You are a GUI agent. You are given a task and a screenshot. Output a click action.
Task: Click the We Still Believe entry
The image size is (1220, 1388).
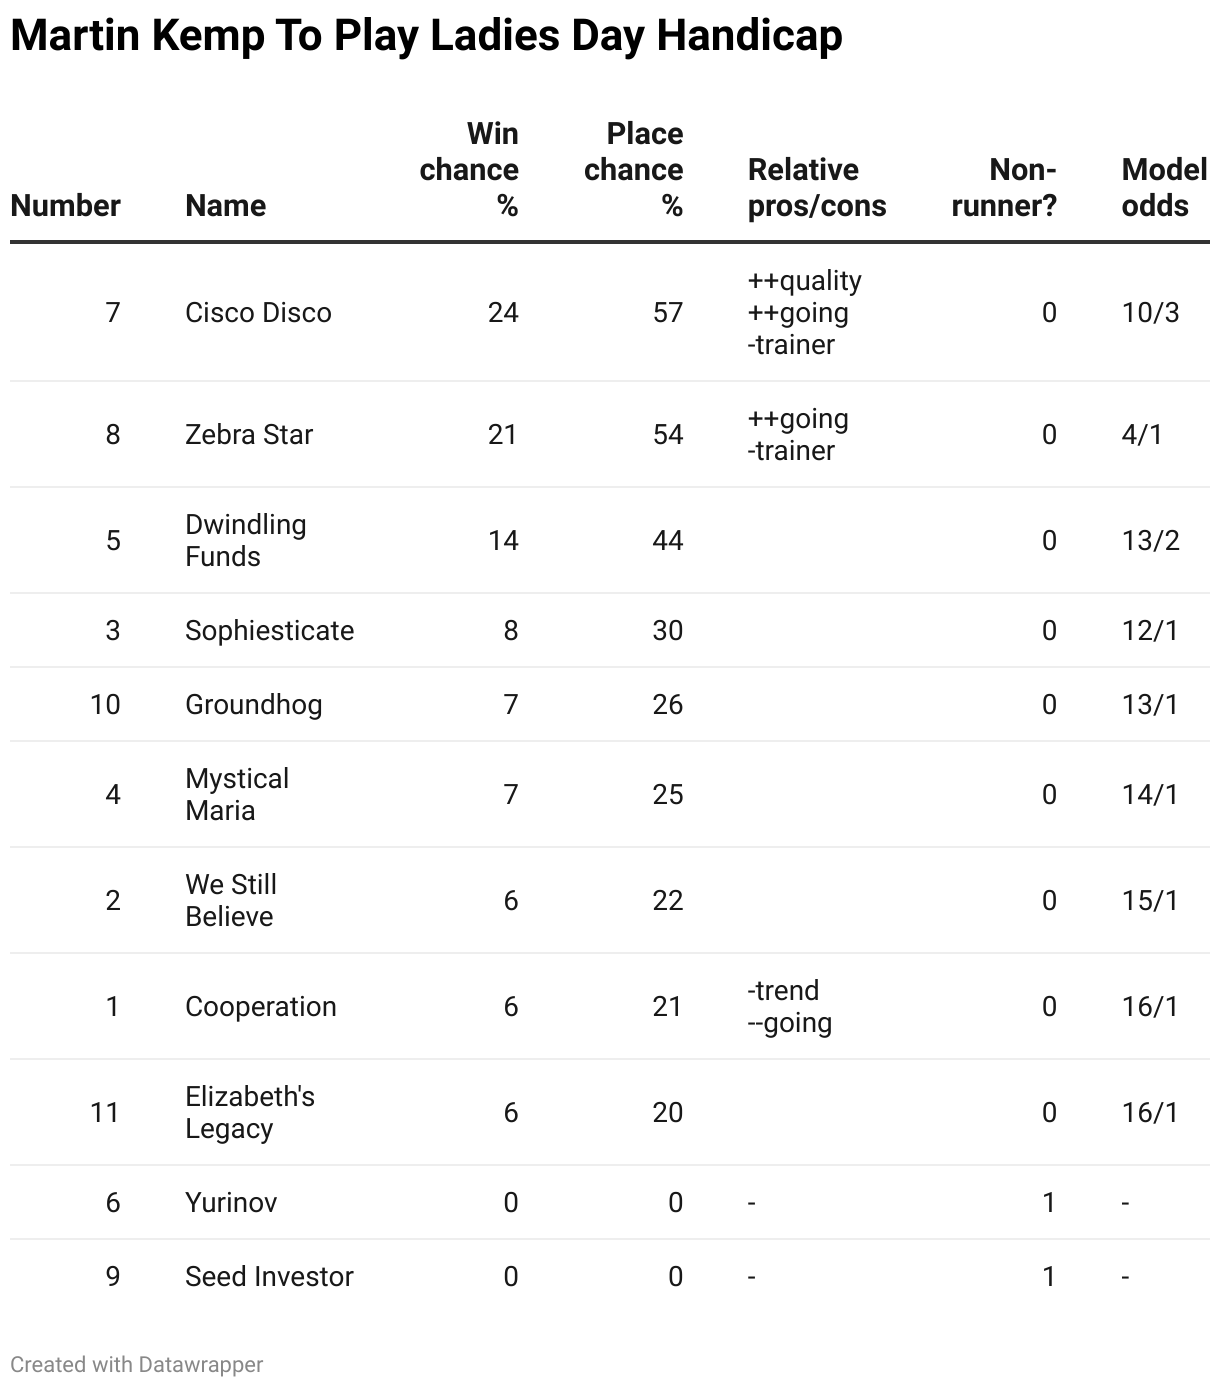click(x=231, y=900)
